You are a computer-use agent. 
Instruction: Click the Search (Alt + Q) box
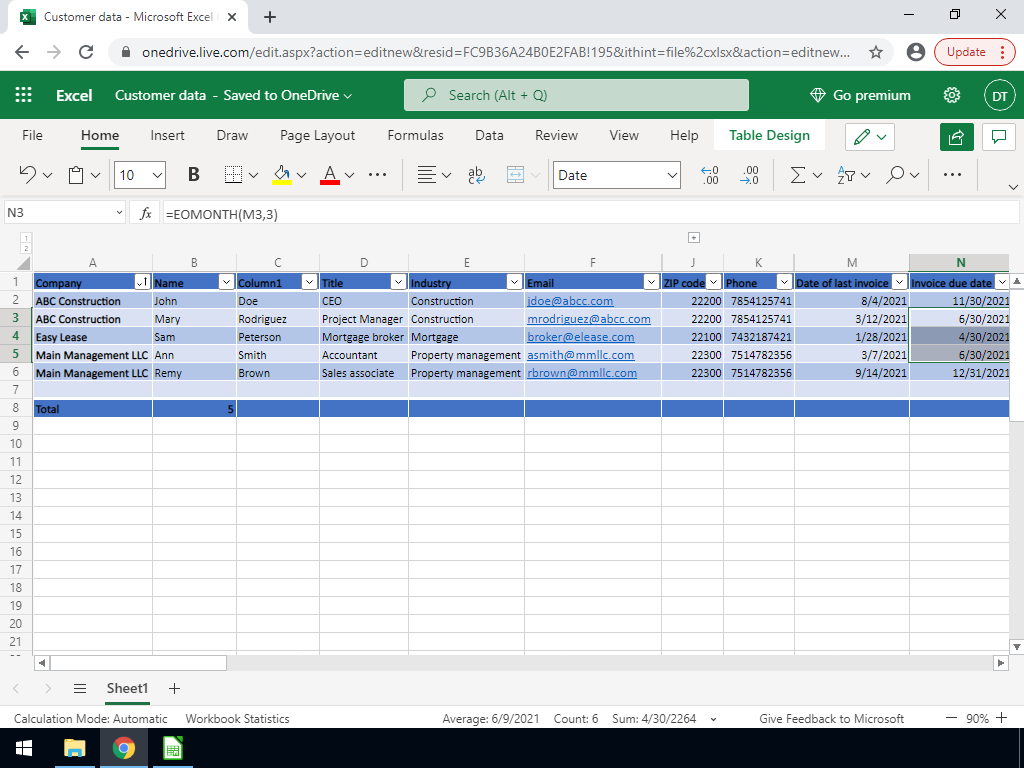click(576, 95)
